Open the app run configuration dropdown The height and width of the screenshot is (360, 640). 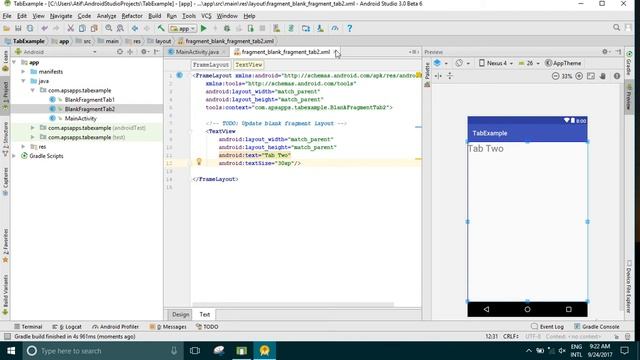click(x=183, y=29)
